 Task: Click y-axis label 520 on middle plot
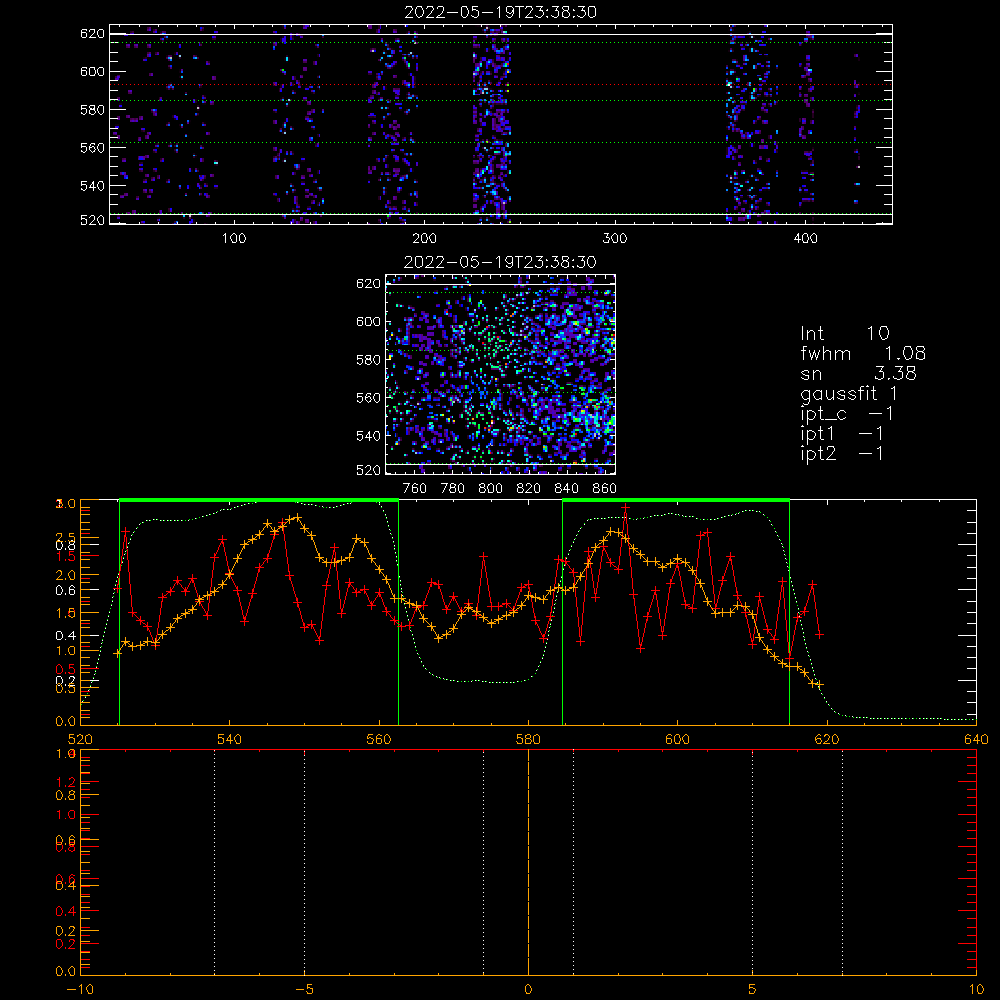point(368,470)
